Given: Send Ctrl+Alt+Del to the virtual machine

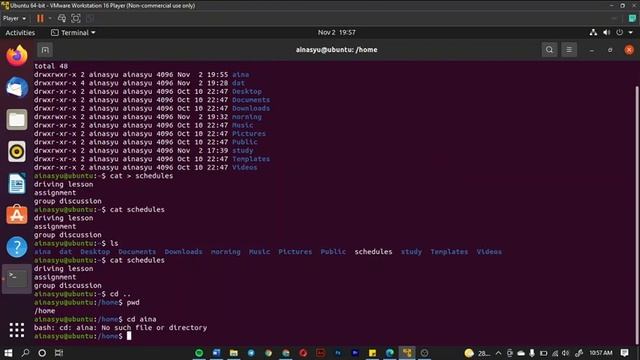Looking at the screenshot, I should 62,18.
